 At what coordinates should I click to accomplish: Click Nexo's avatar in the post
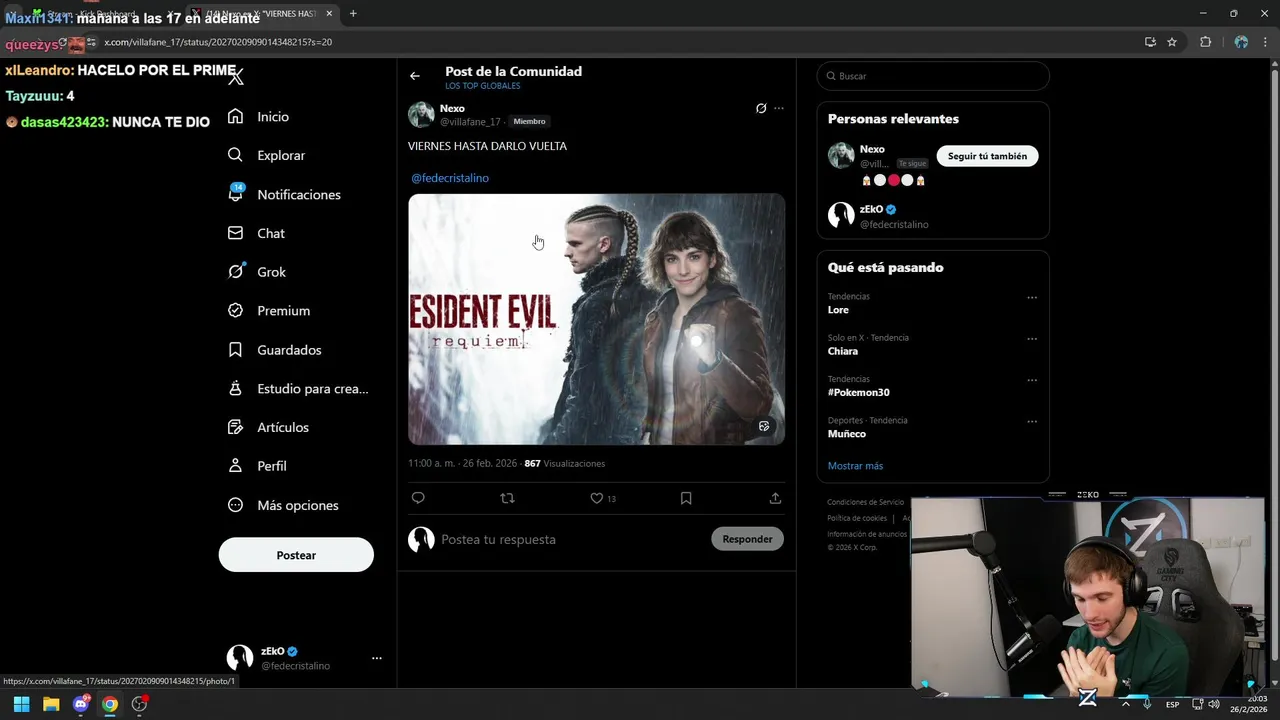421,114
